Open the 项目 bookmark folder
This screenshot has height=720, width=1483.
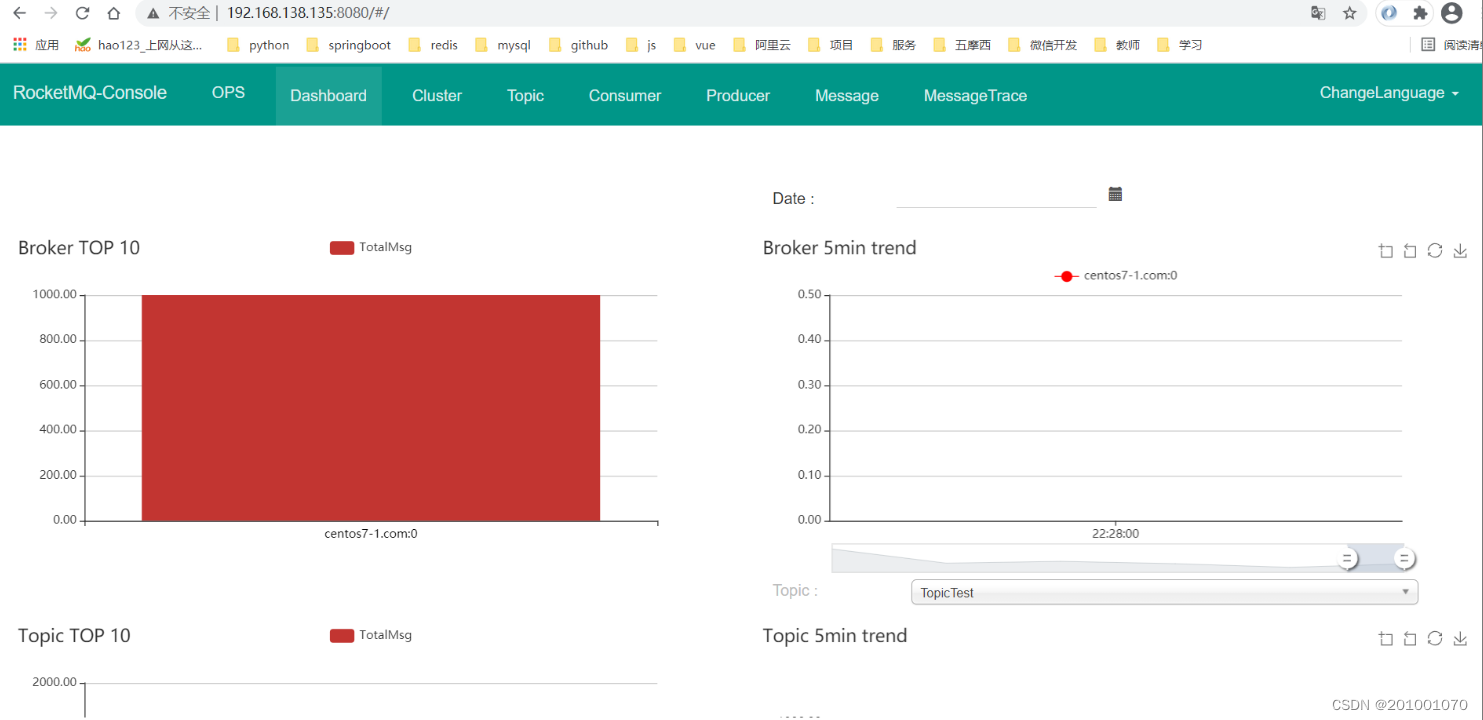(831, 45)
